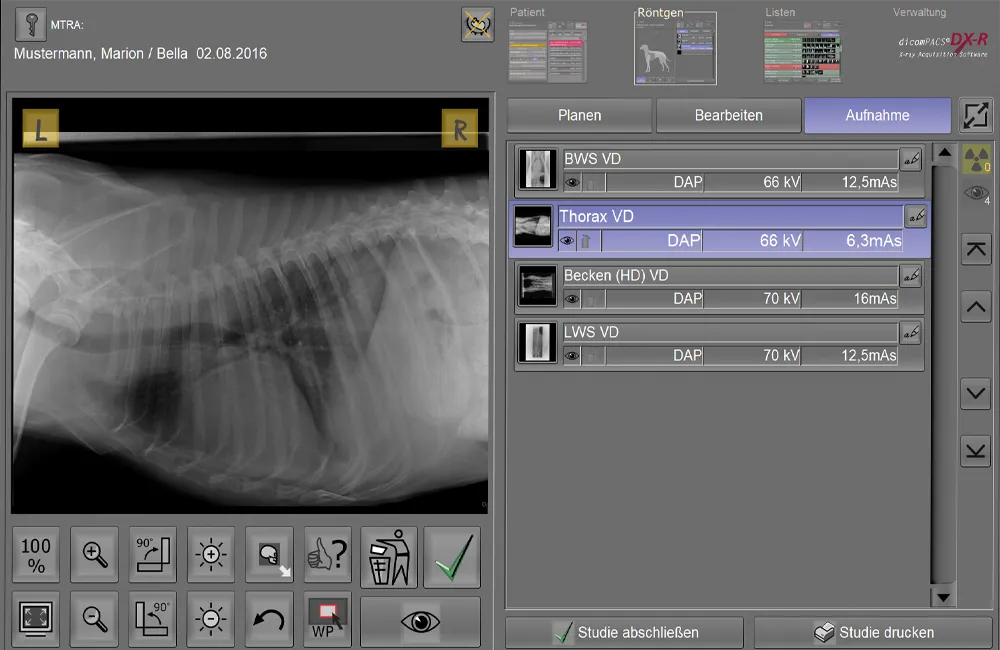Viewport: 1000px width, 650px height.
Task: Toggle eye visibility for LWS VD
Action: pos(572,355)
